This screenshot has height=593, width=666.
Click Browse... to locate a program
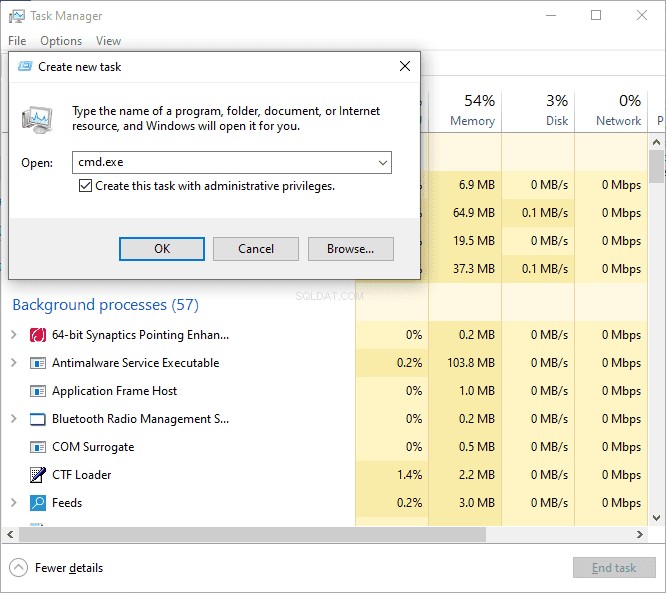pyautogui.click(x=350, y=249)
